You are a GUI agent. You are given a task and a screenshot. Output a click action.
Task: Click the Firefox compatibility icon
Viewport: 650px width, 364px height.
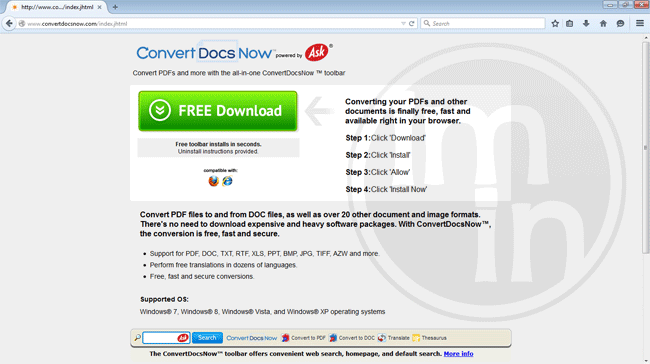(213, 181)
